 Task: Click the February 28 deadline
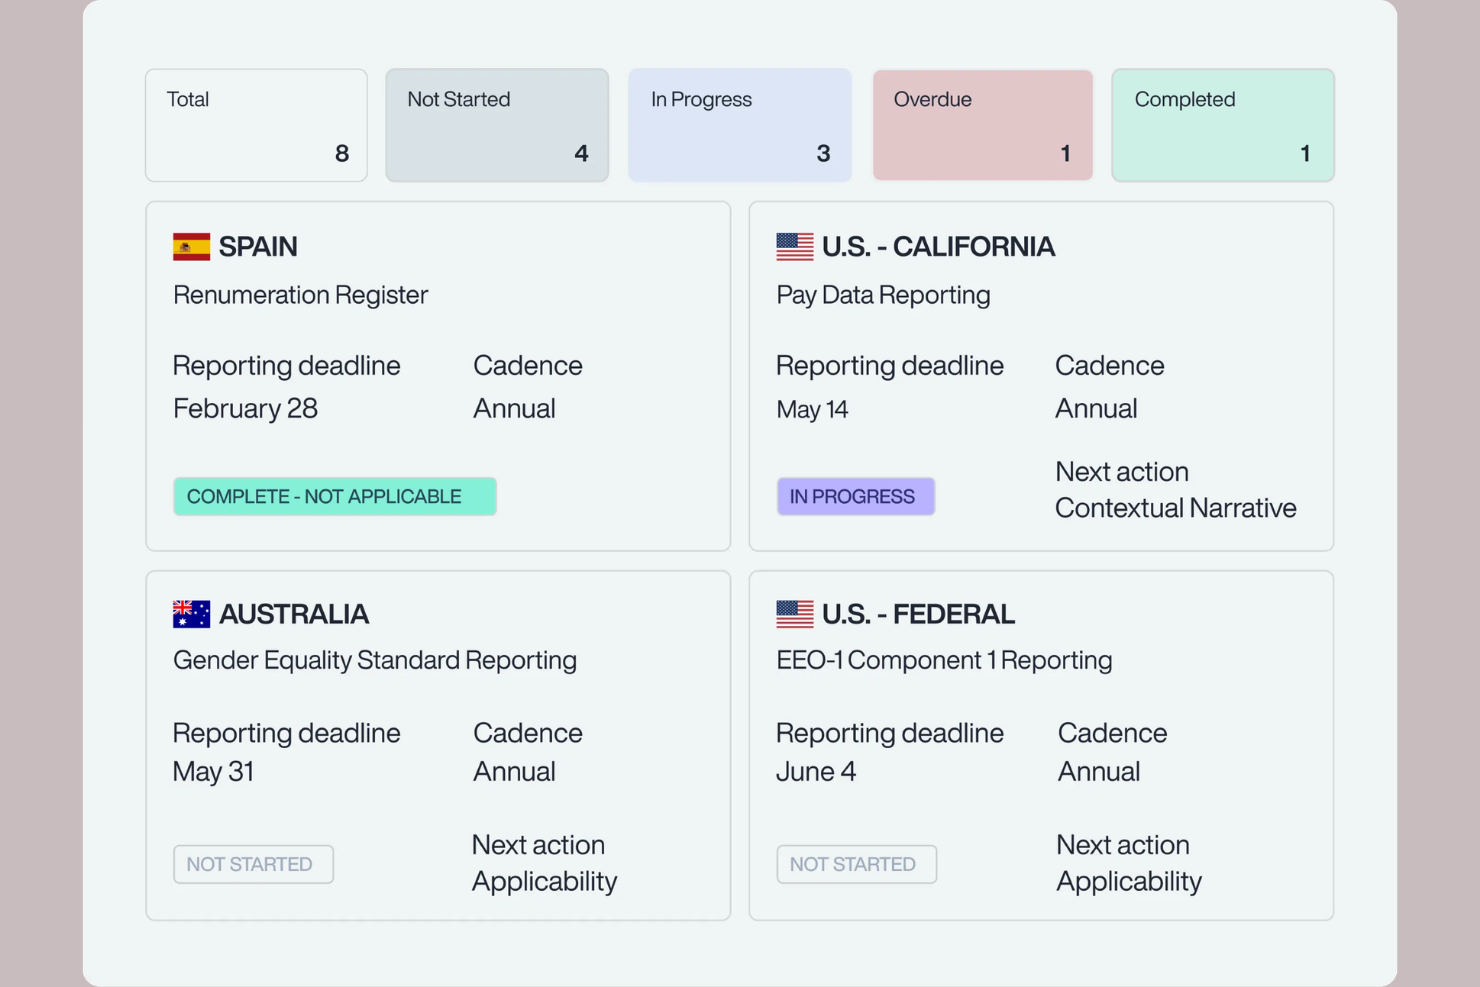click(x=245, y=408)
